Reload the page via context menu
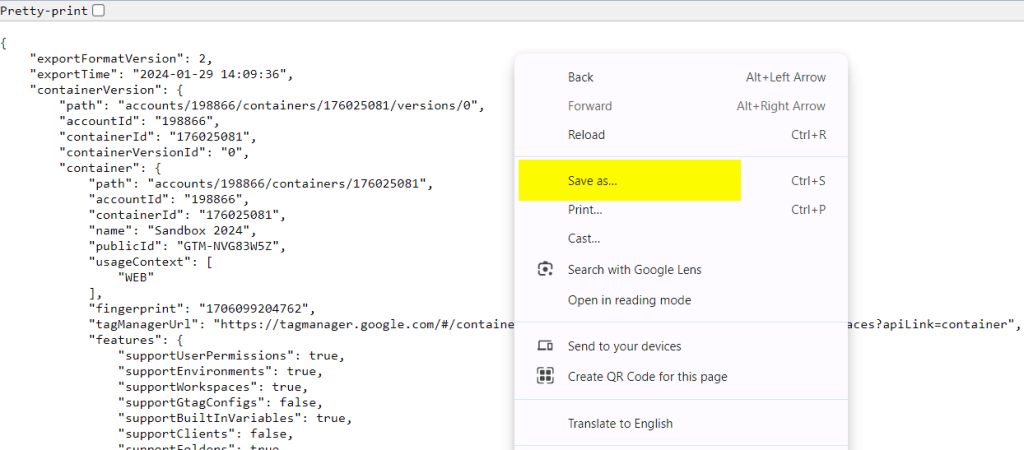 pos(586,135)
